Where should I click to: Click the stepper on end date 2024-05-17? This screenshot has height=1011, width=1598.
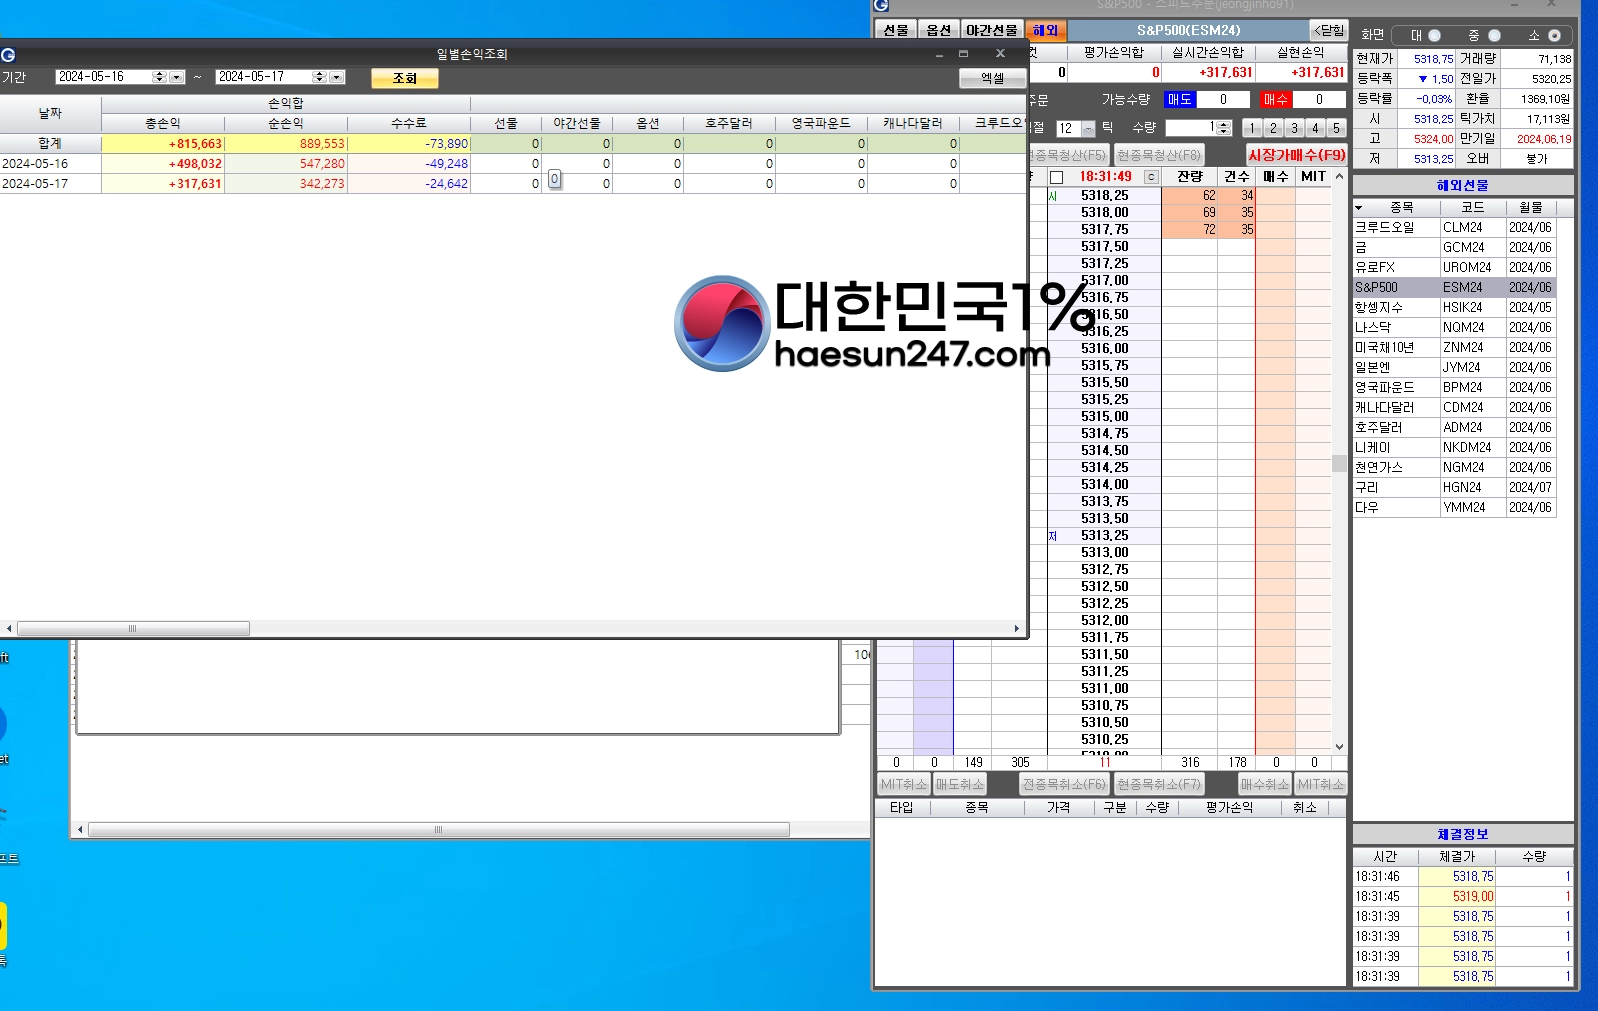[319, 77]
